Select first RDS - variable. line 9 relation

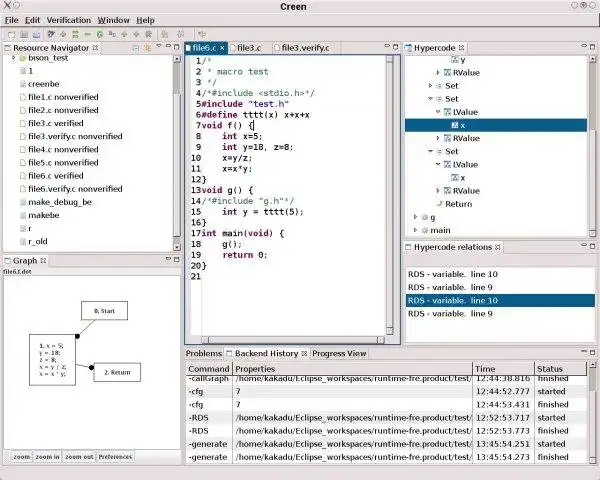pos(449,287)
